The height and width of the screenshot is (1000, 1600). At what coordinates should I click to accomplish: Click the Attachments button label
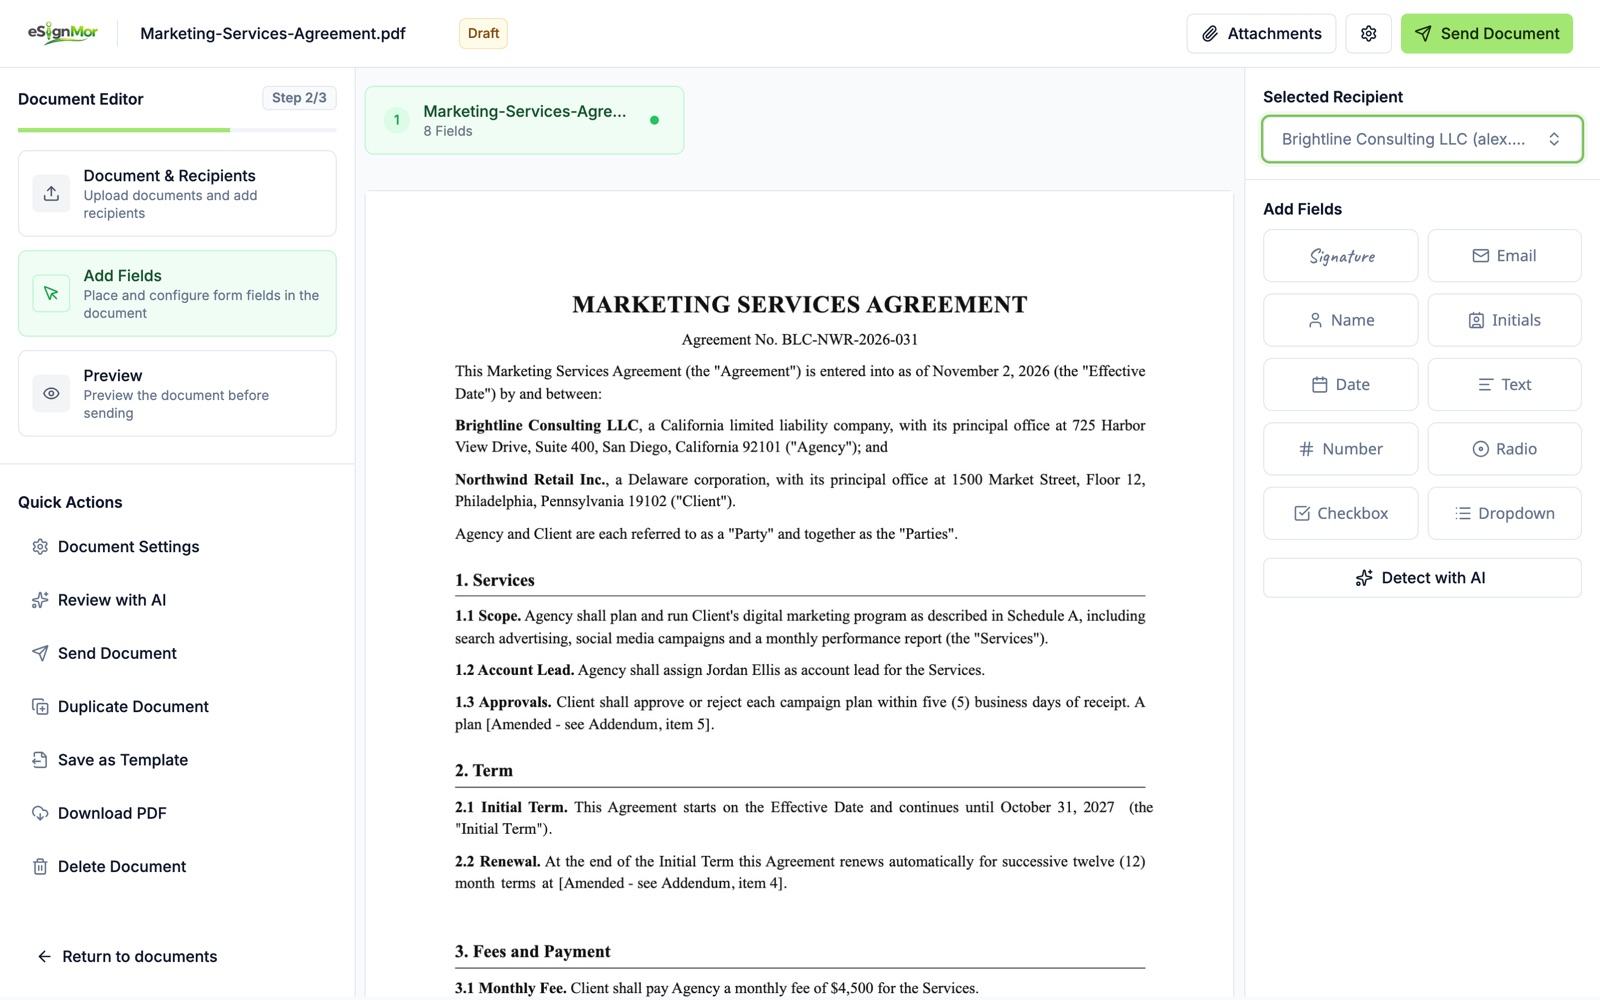pyautogui.click(x=1274, y=34)
